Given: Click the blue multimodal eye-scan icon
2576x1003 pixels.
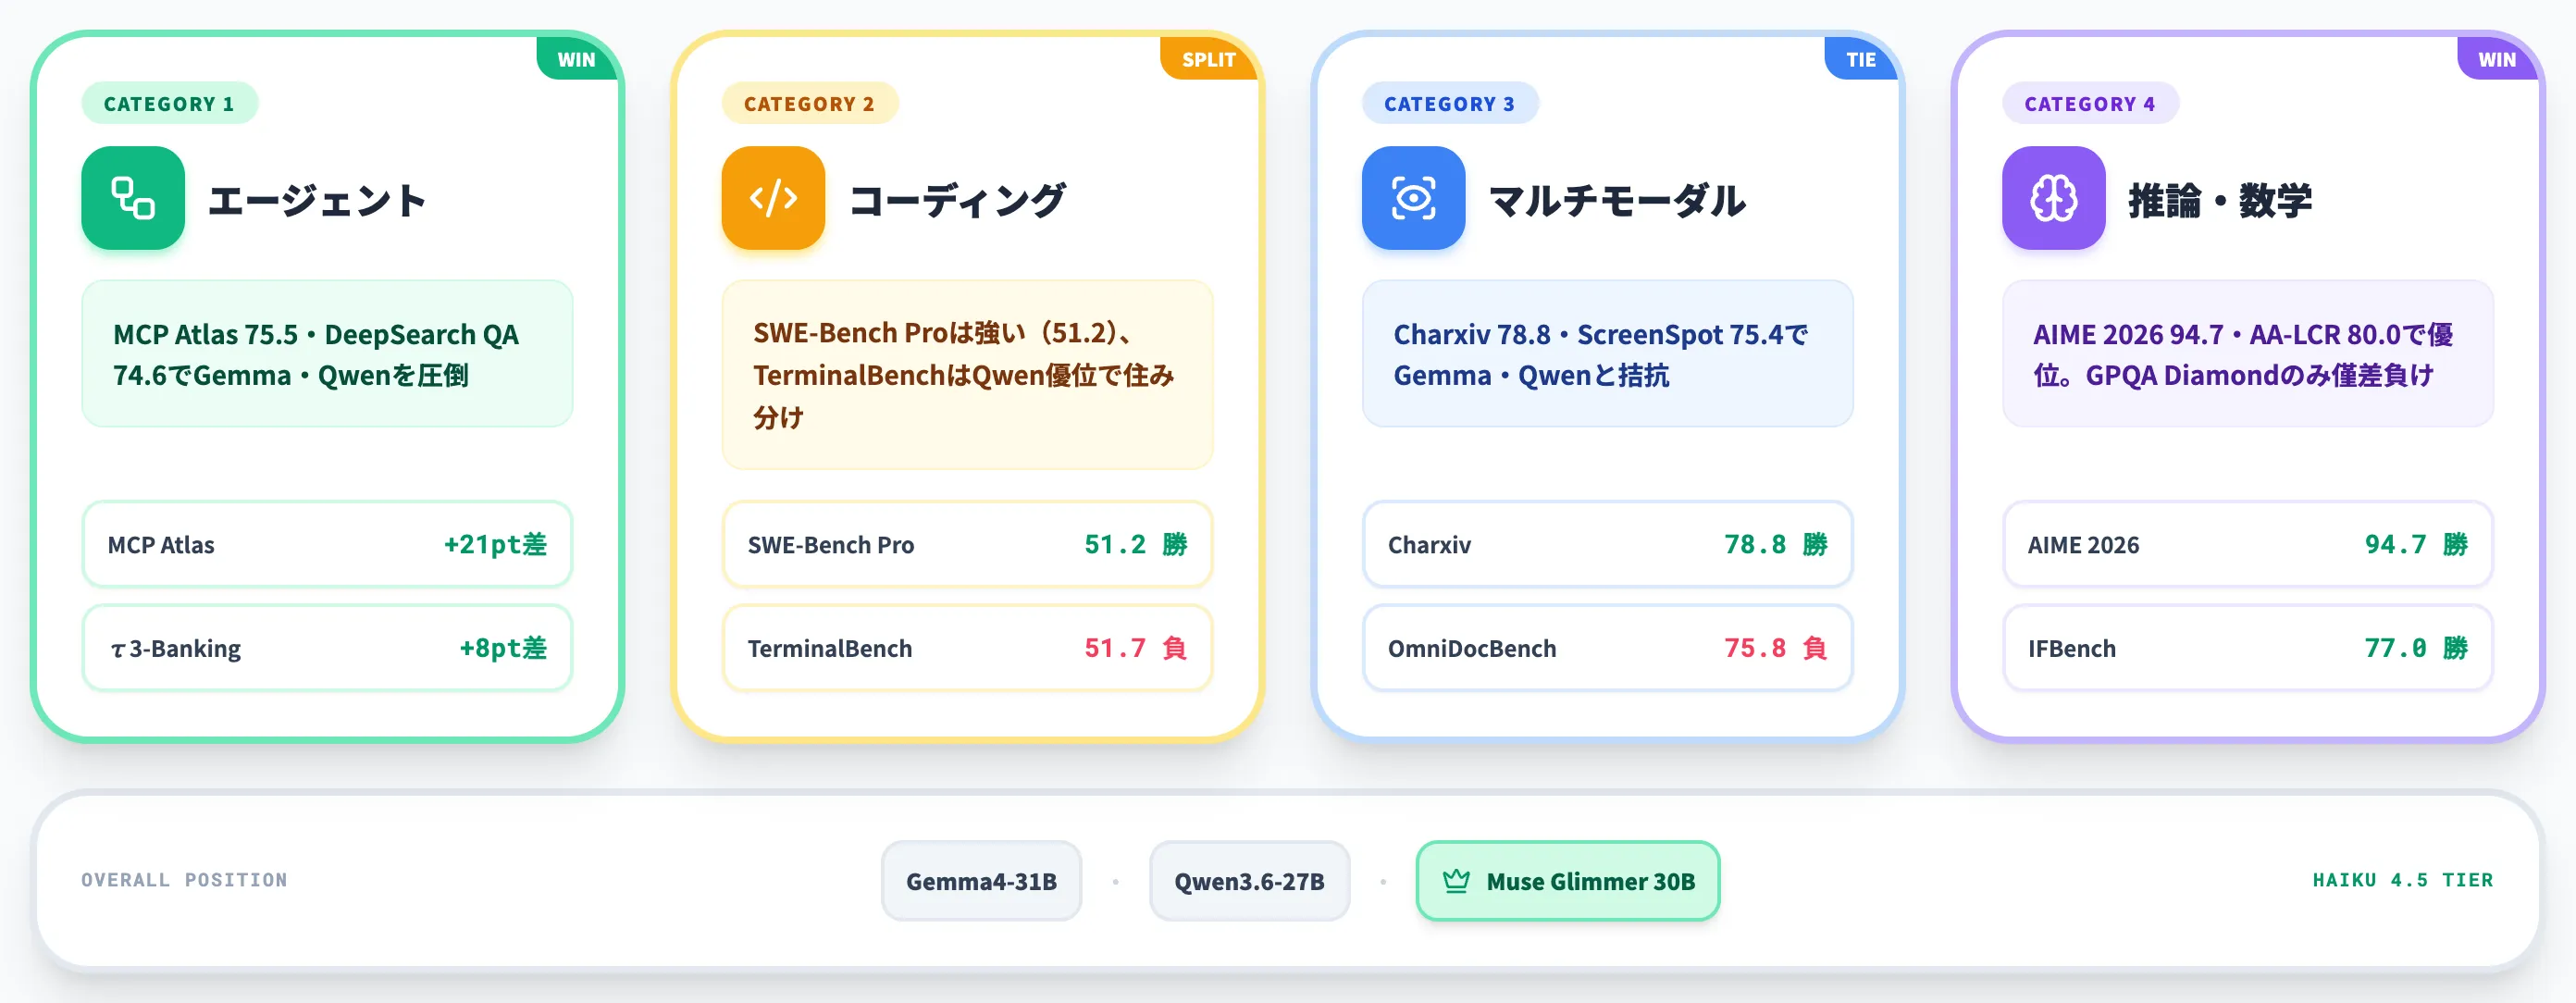Looking at the screenshot, I should [x=1413, y=198].
